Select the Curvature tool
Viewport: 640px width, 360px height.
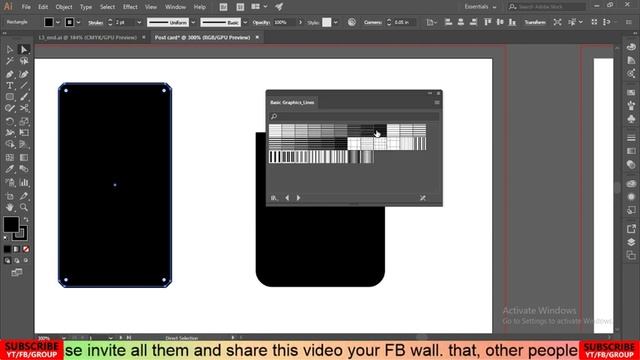tap(24, 74)
